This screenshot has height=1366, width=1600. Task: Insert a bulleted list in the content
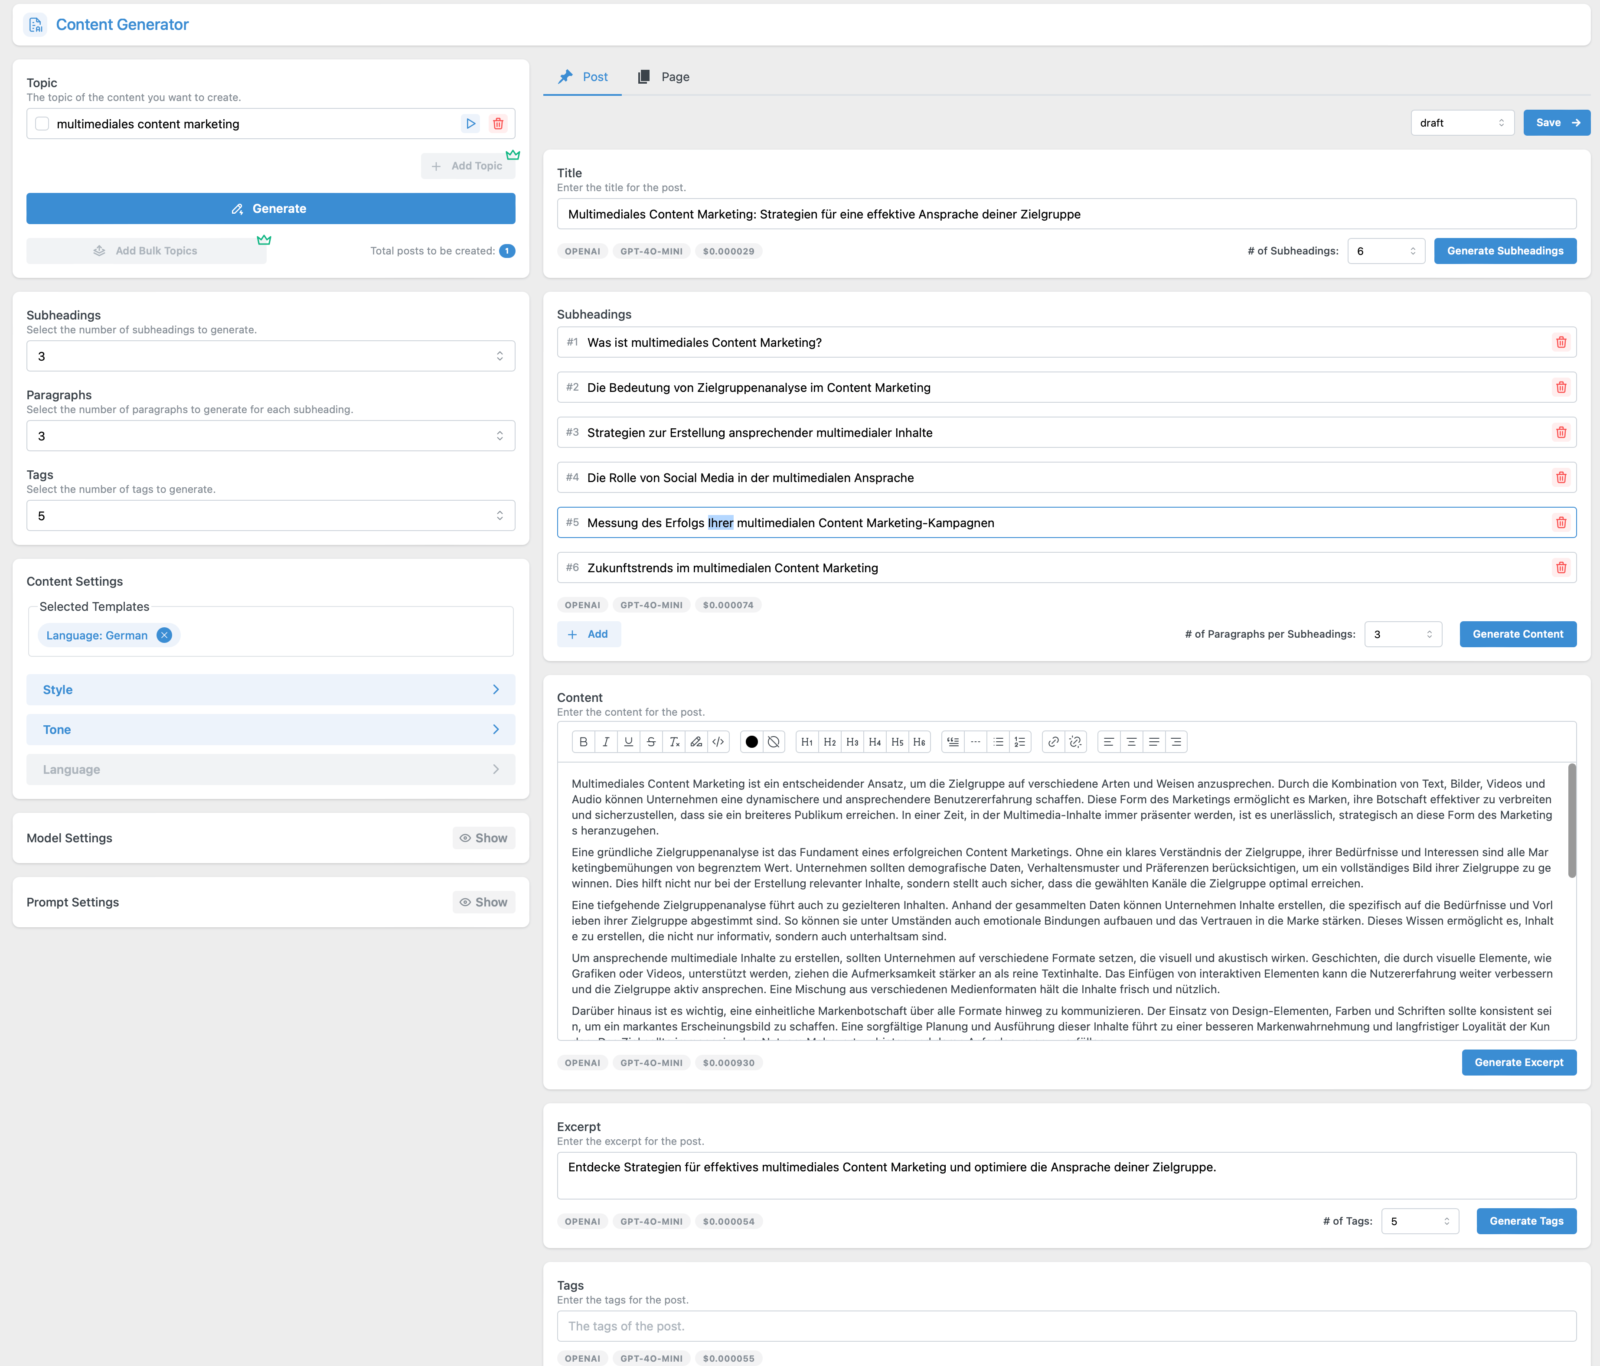pos(998,741)
